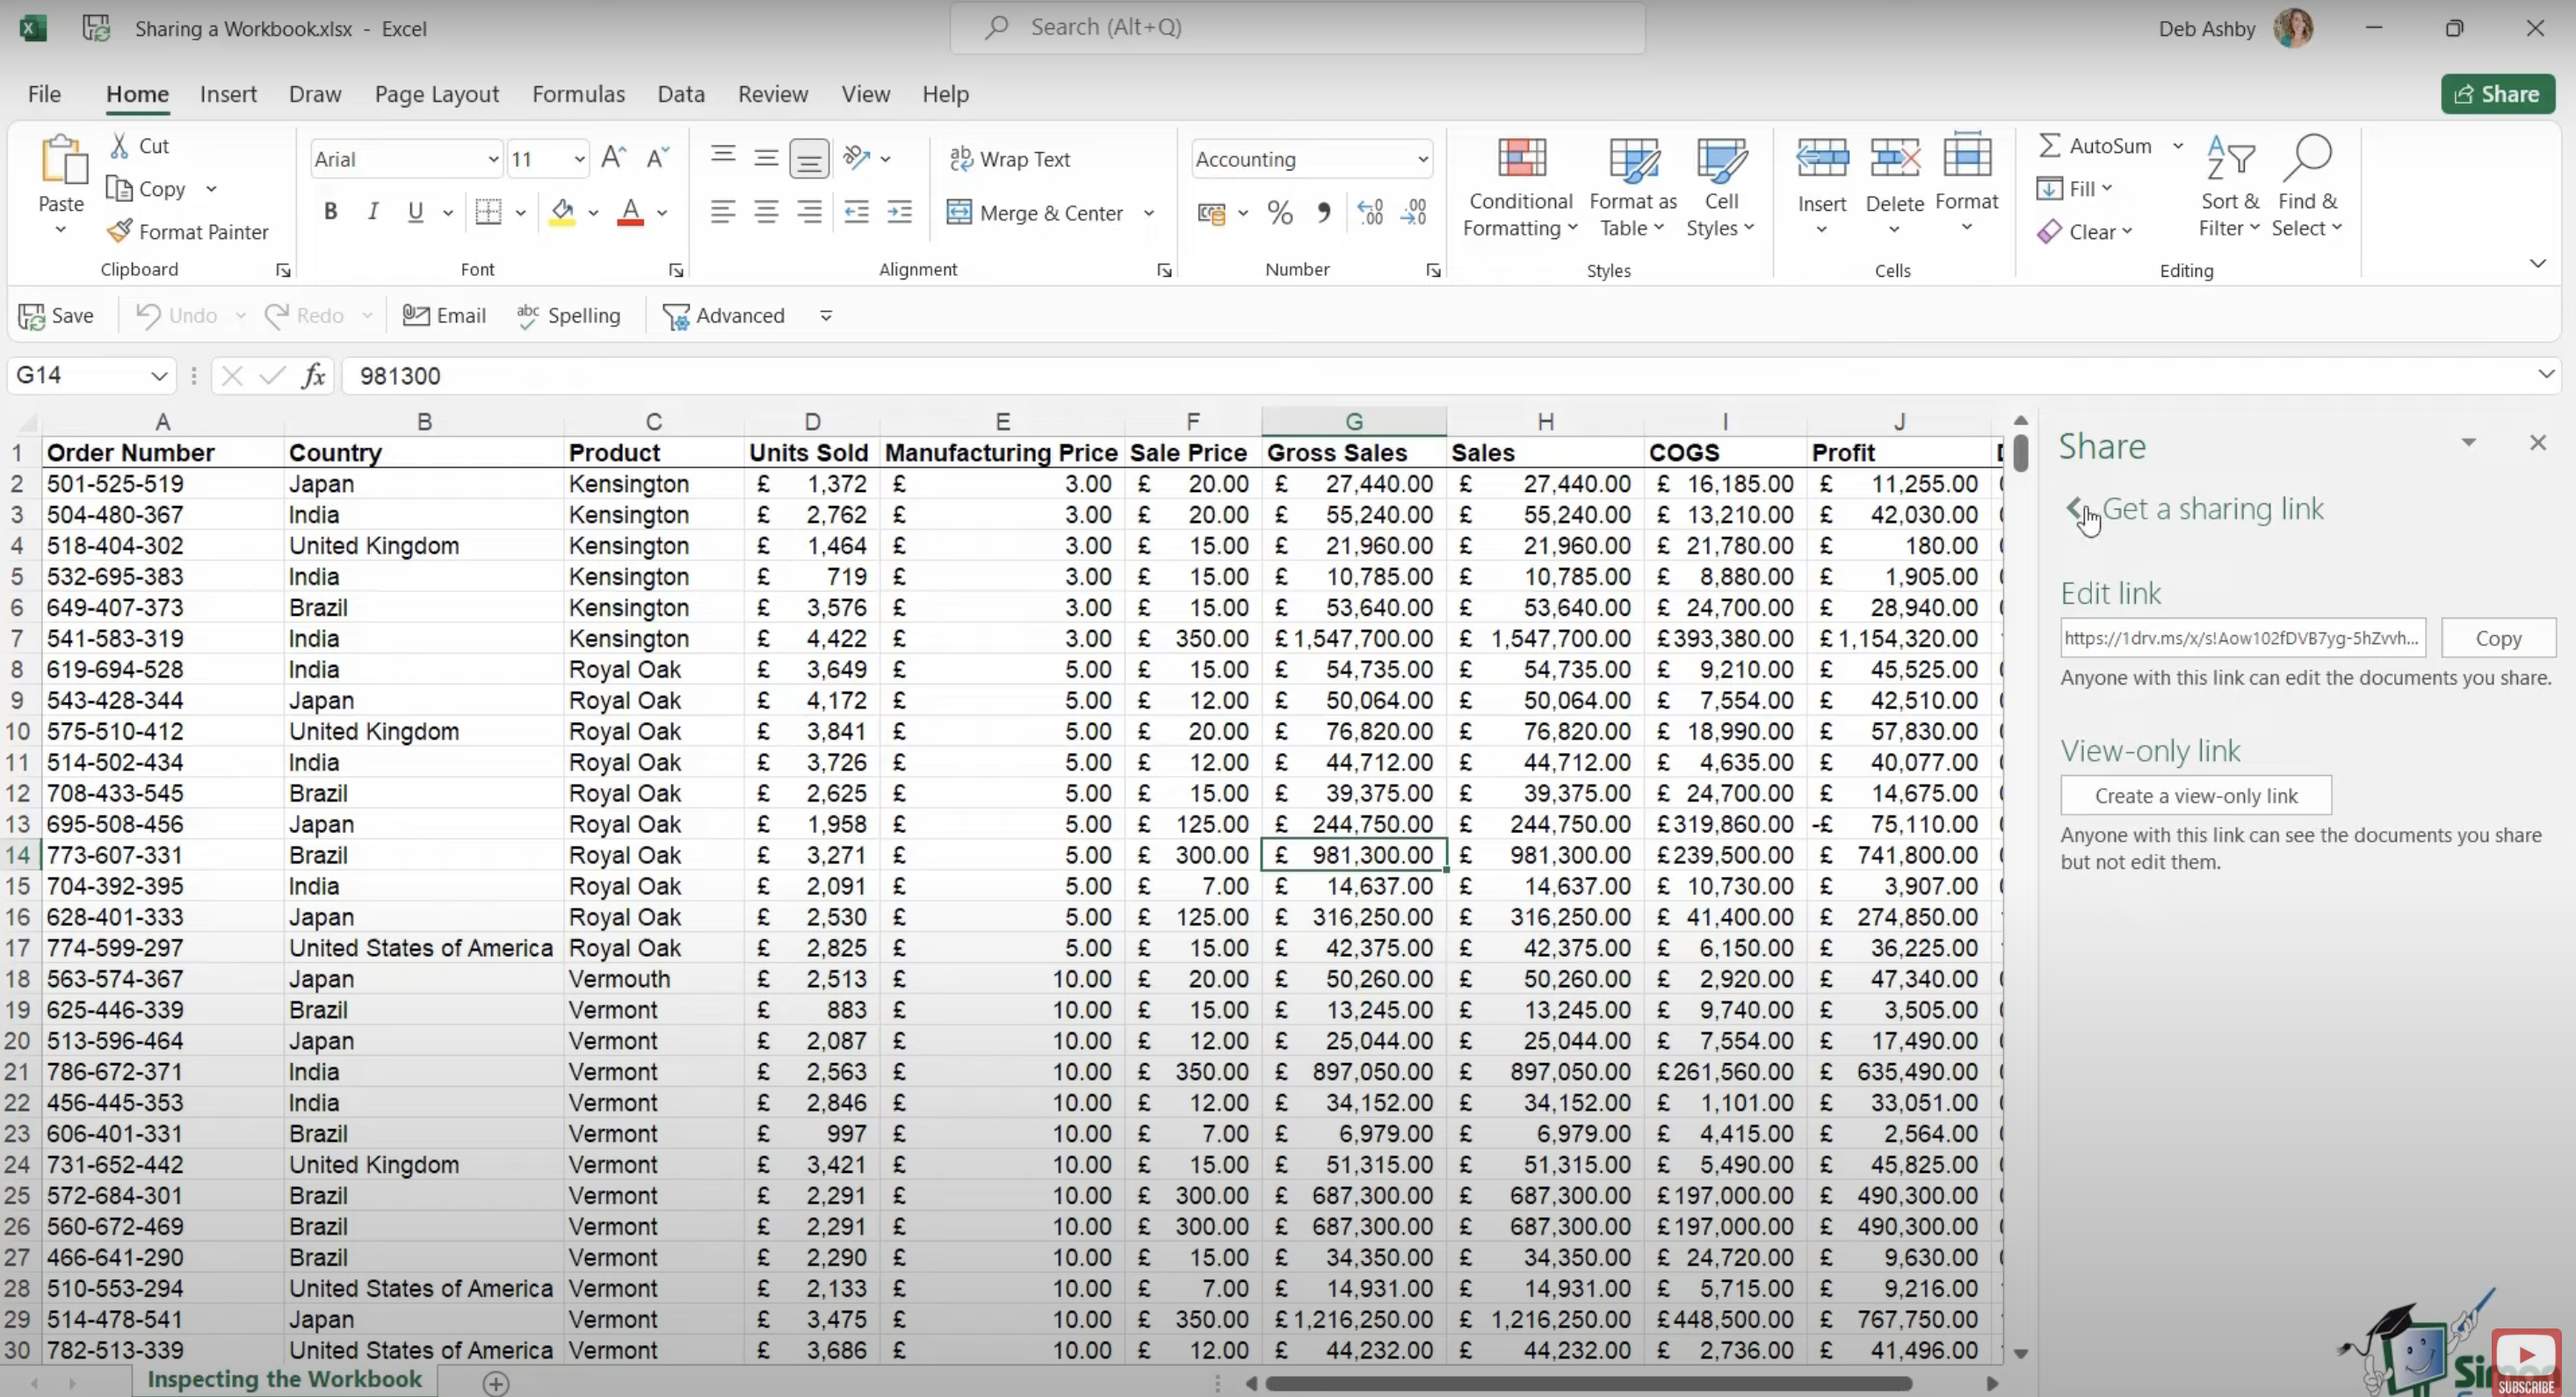Screen dimensions: 2576x1397
Task: Toggle Italic formatting
Action: point(373,212)
